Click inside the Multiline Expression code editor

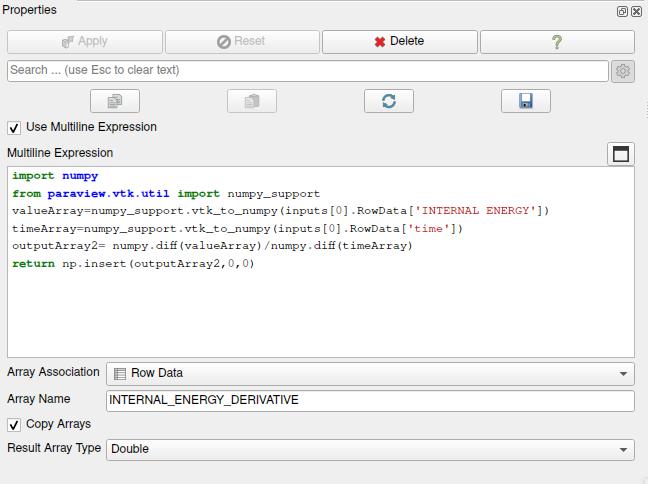pos(321,262)
